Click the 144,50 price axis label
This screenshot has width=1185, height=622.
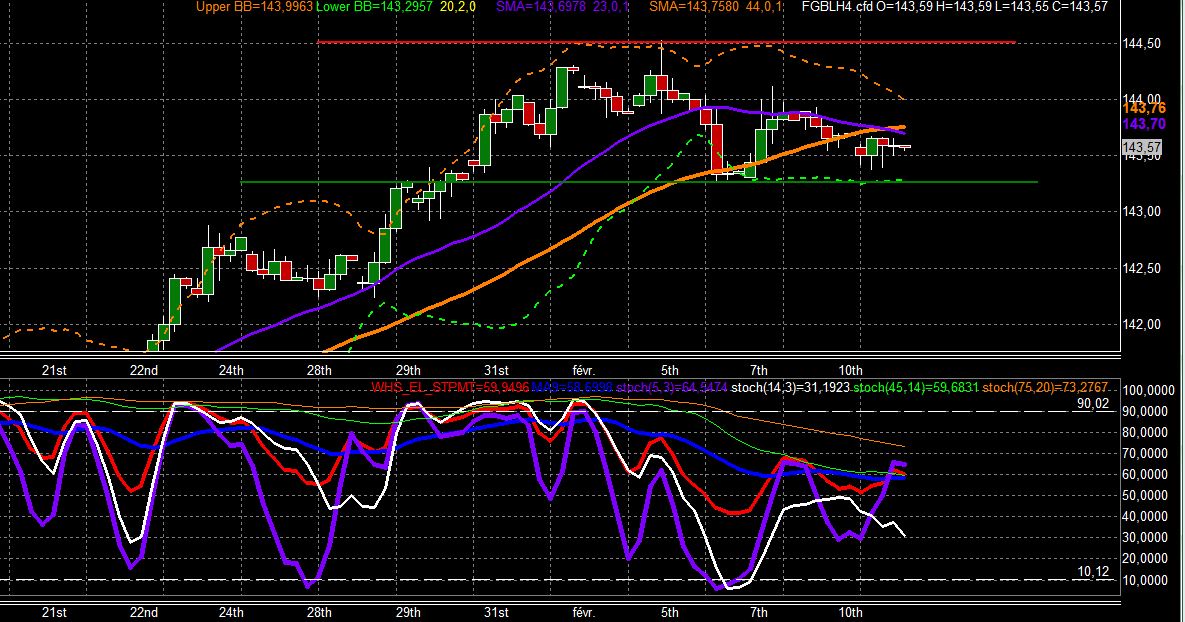1142,44
